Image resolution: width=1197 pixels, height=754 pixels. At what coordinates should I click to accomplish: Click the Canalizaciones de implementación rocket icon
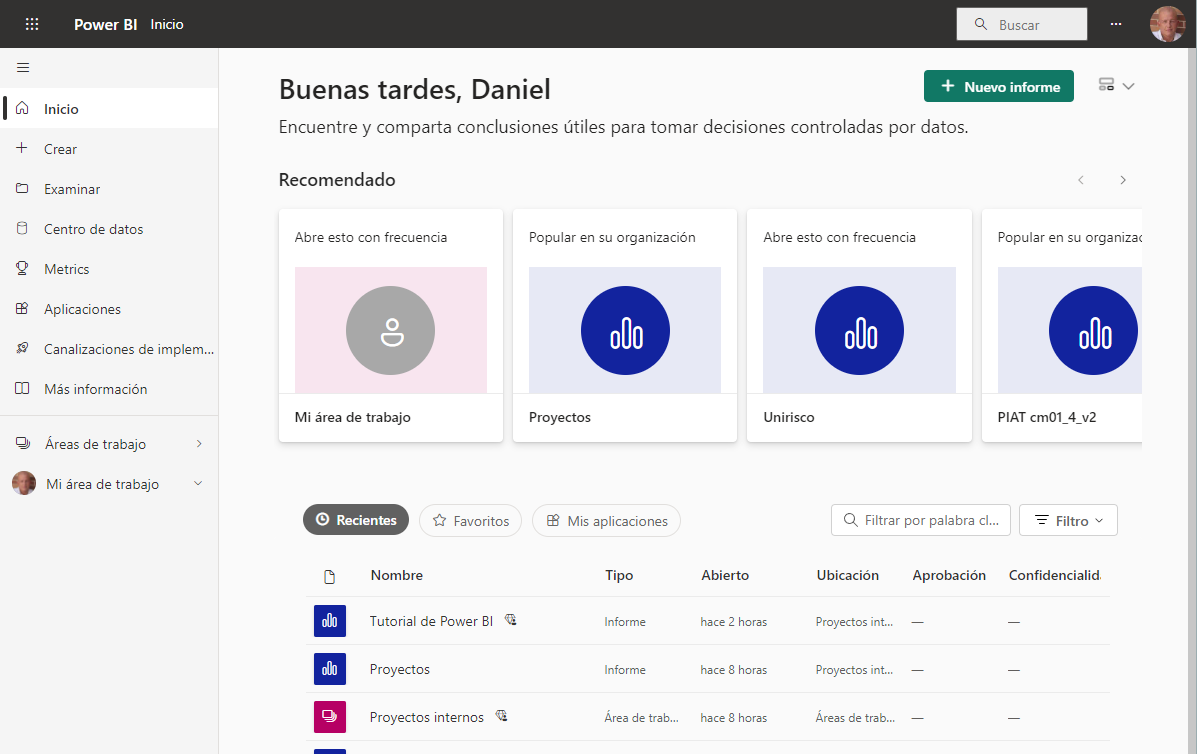coord(22,349)
